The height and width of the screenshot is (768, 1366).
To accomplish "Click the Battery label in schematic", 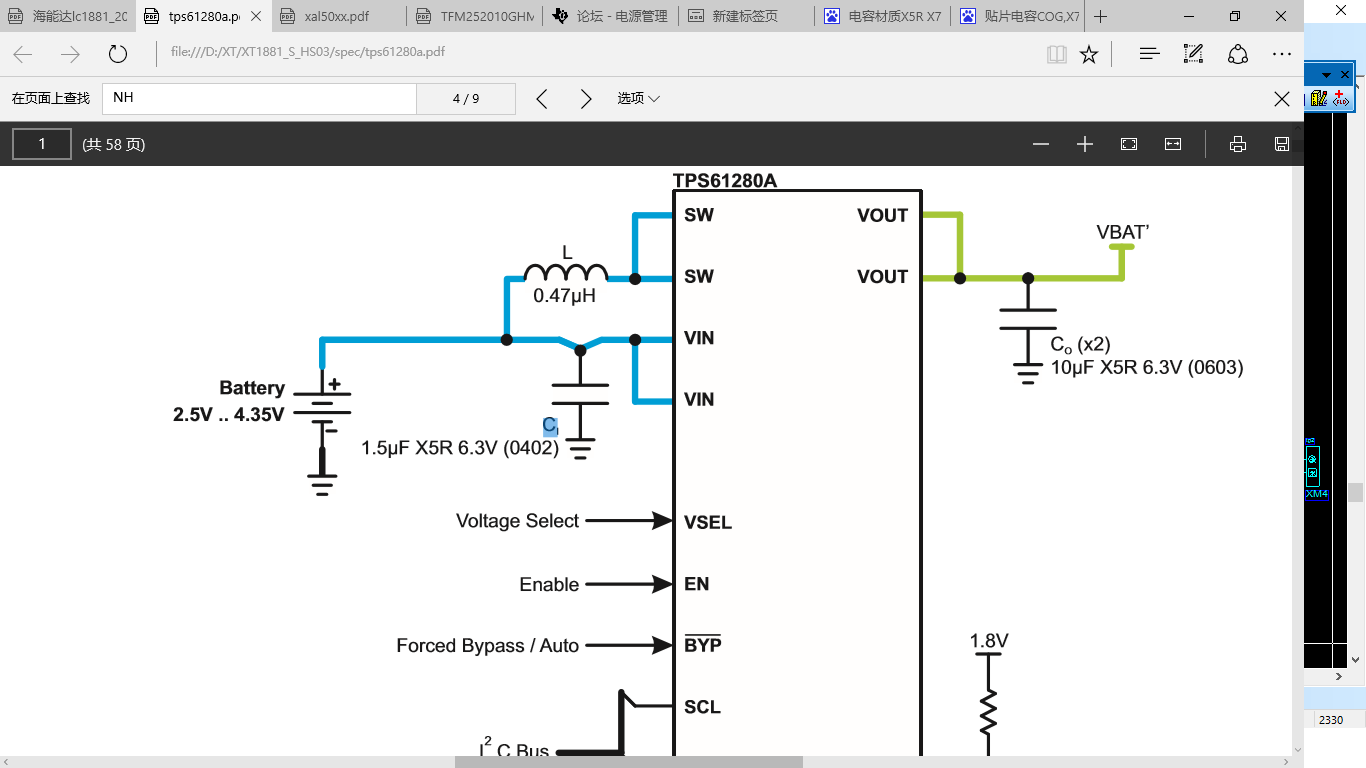I will [x=252, y=388].
